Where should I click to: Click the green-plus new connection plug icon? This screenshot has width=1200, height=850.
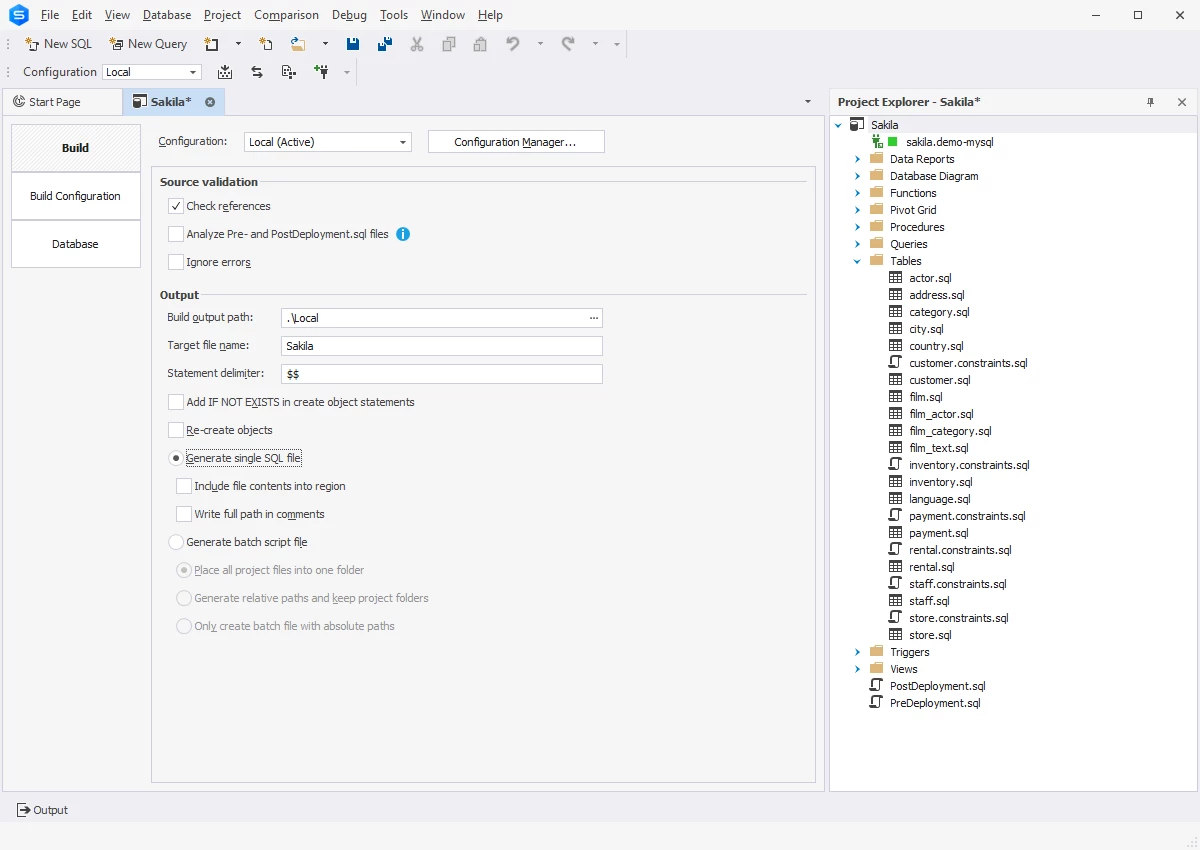[321, 72]
